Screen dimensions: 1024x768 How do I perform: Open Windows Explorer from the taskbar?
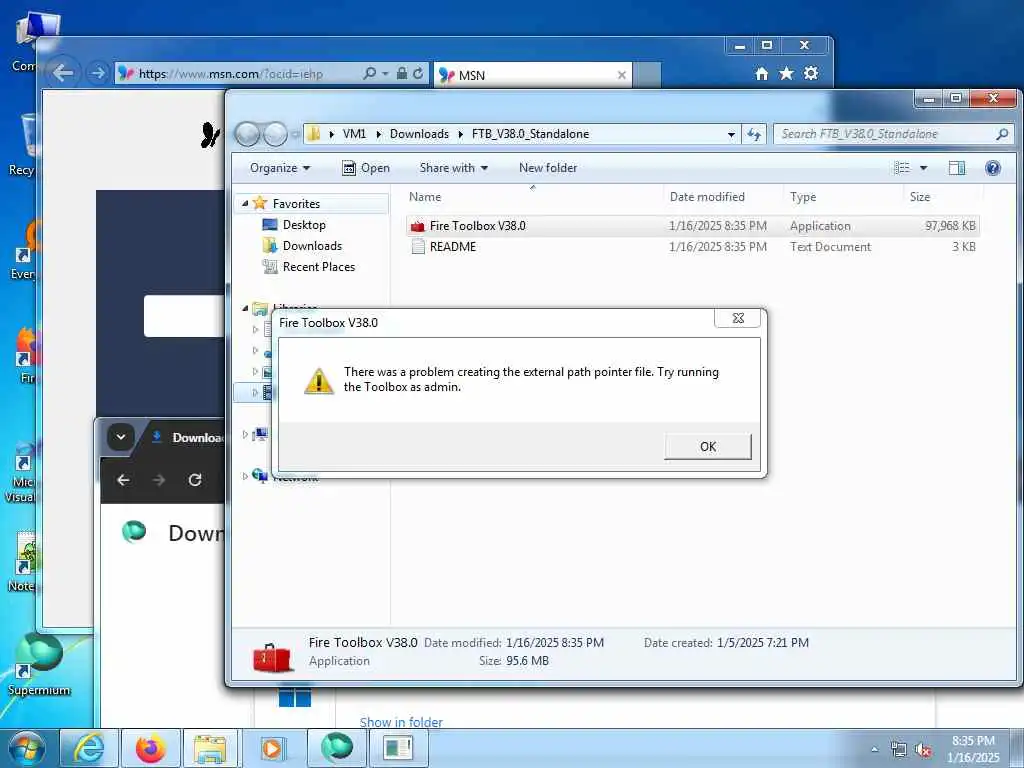pyautogui.click(x=212, y=748)
